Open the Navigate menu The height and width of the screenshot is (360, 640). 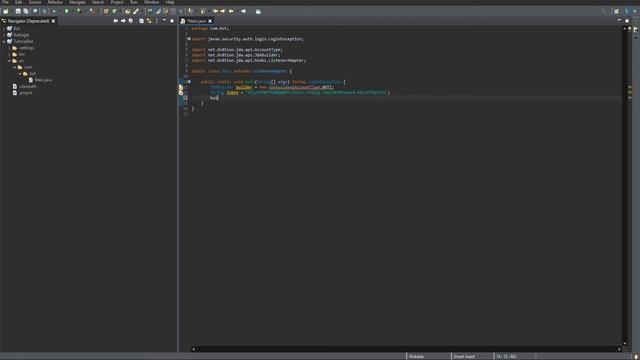click(x=78, y=2)
